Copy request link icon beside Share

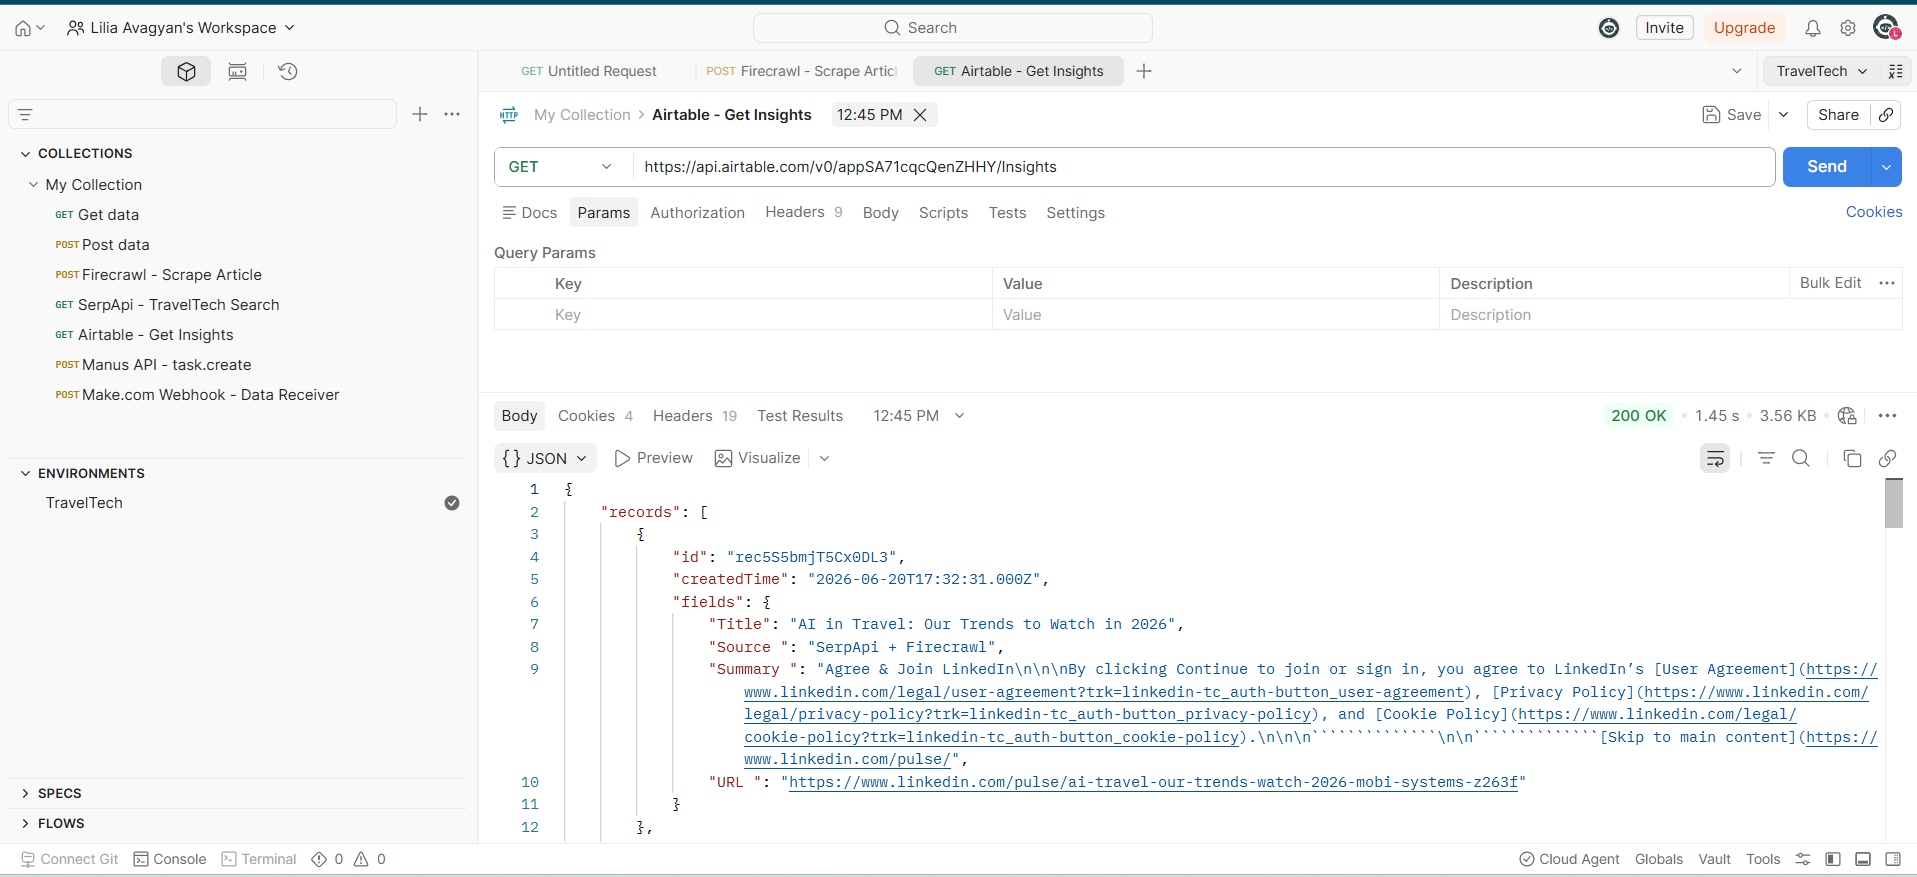[x=1886, y=115]
